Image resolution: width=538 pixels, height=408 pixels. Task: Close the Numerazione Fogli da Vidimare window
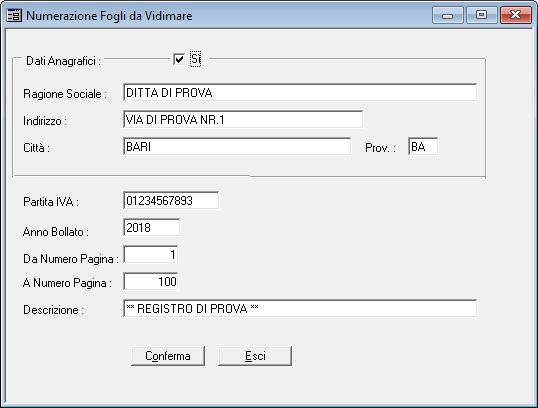[x=516, y=15]
